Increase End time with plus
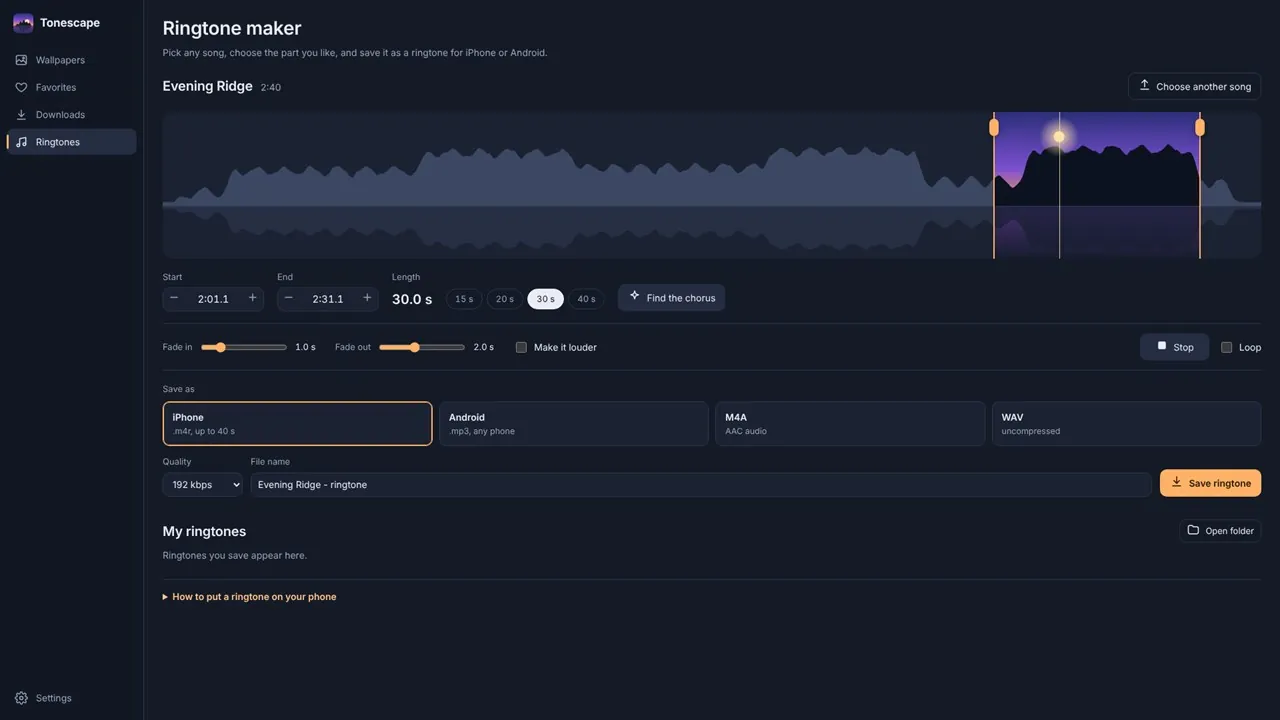The image size is (1280, 720). (x=367, y=298)
